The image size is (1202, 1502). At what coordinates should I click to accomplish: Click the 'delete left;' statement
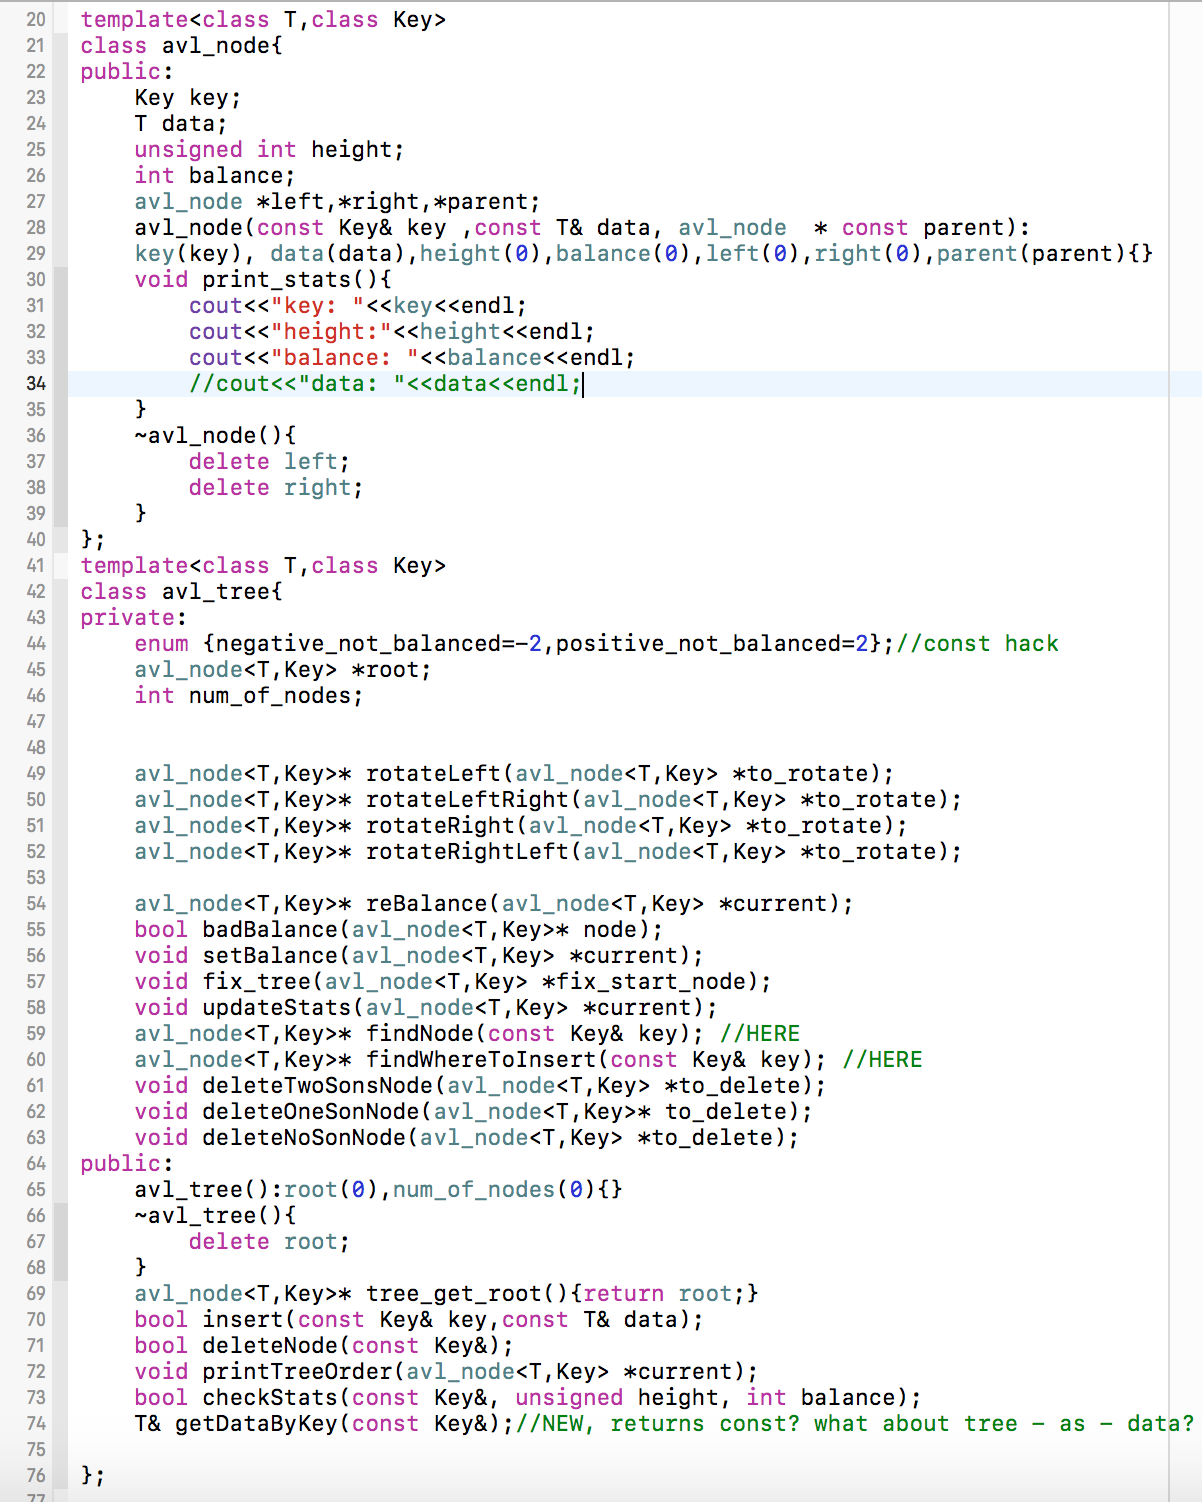coord(269,462)
